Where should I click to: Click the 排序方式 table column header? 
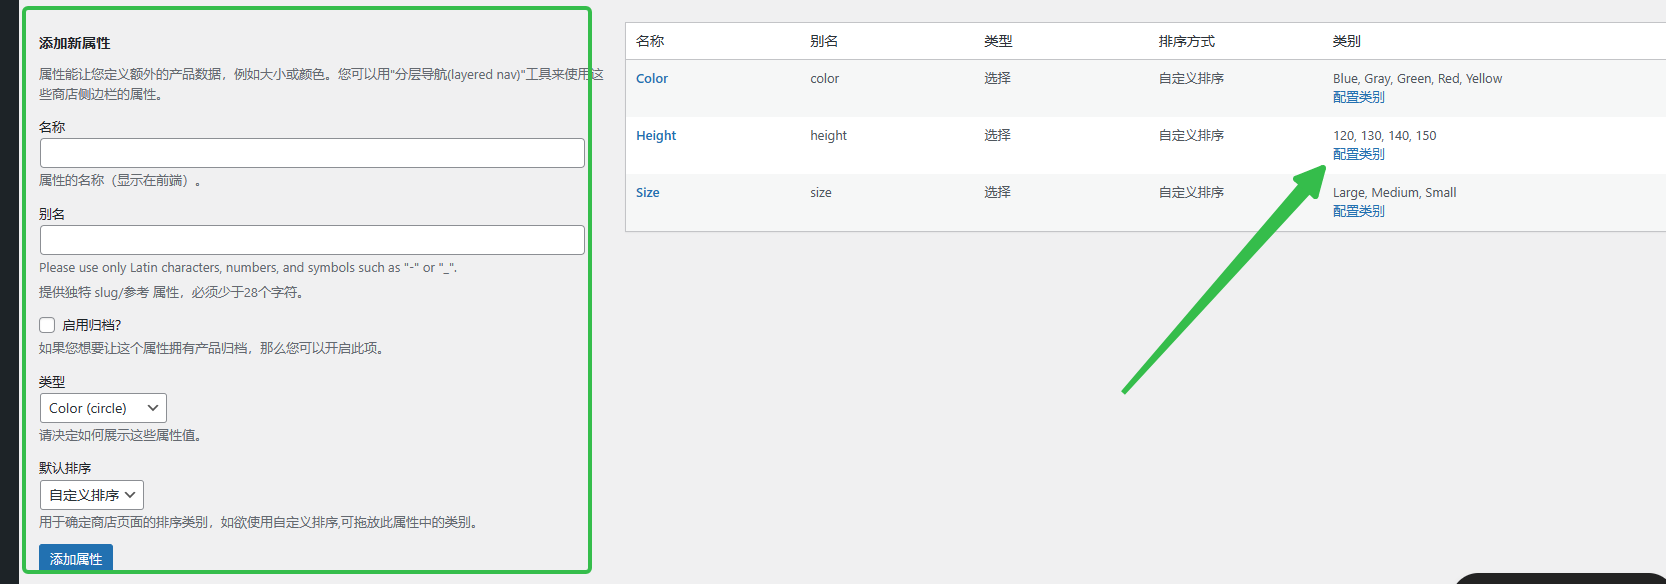click(1186, 41)
